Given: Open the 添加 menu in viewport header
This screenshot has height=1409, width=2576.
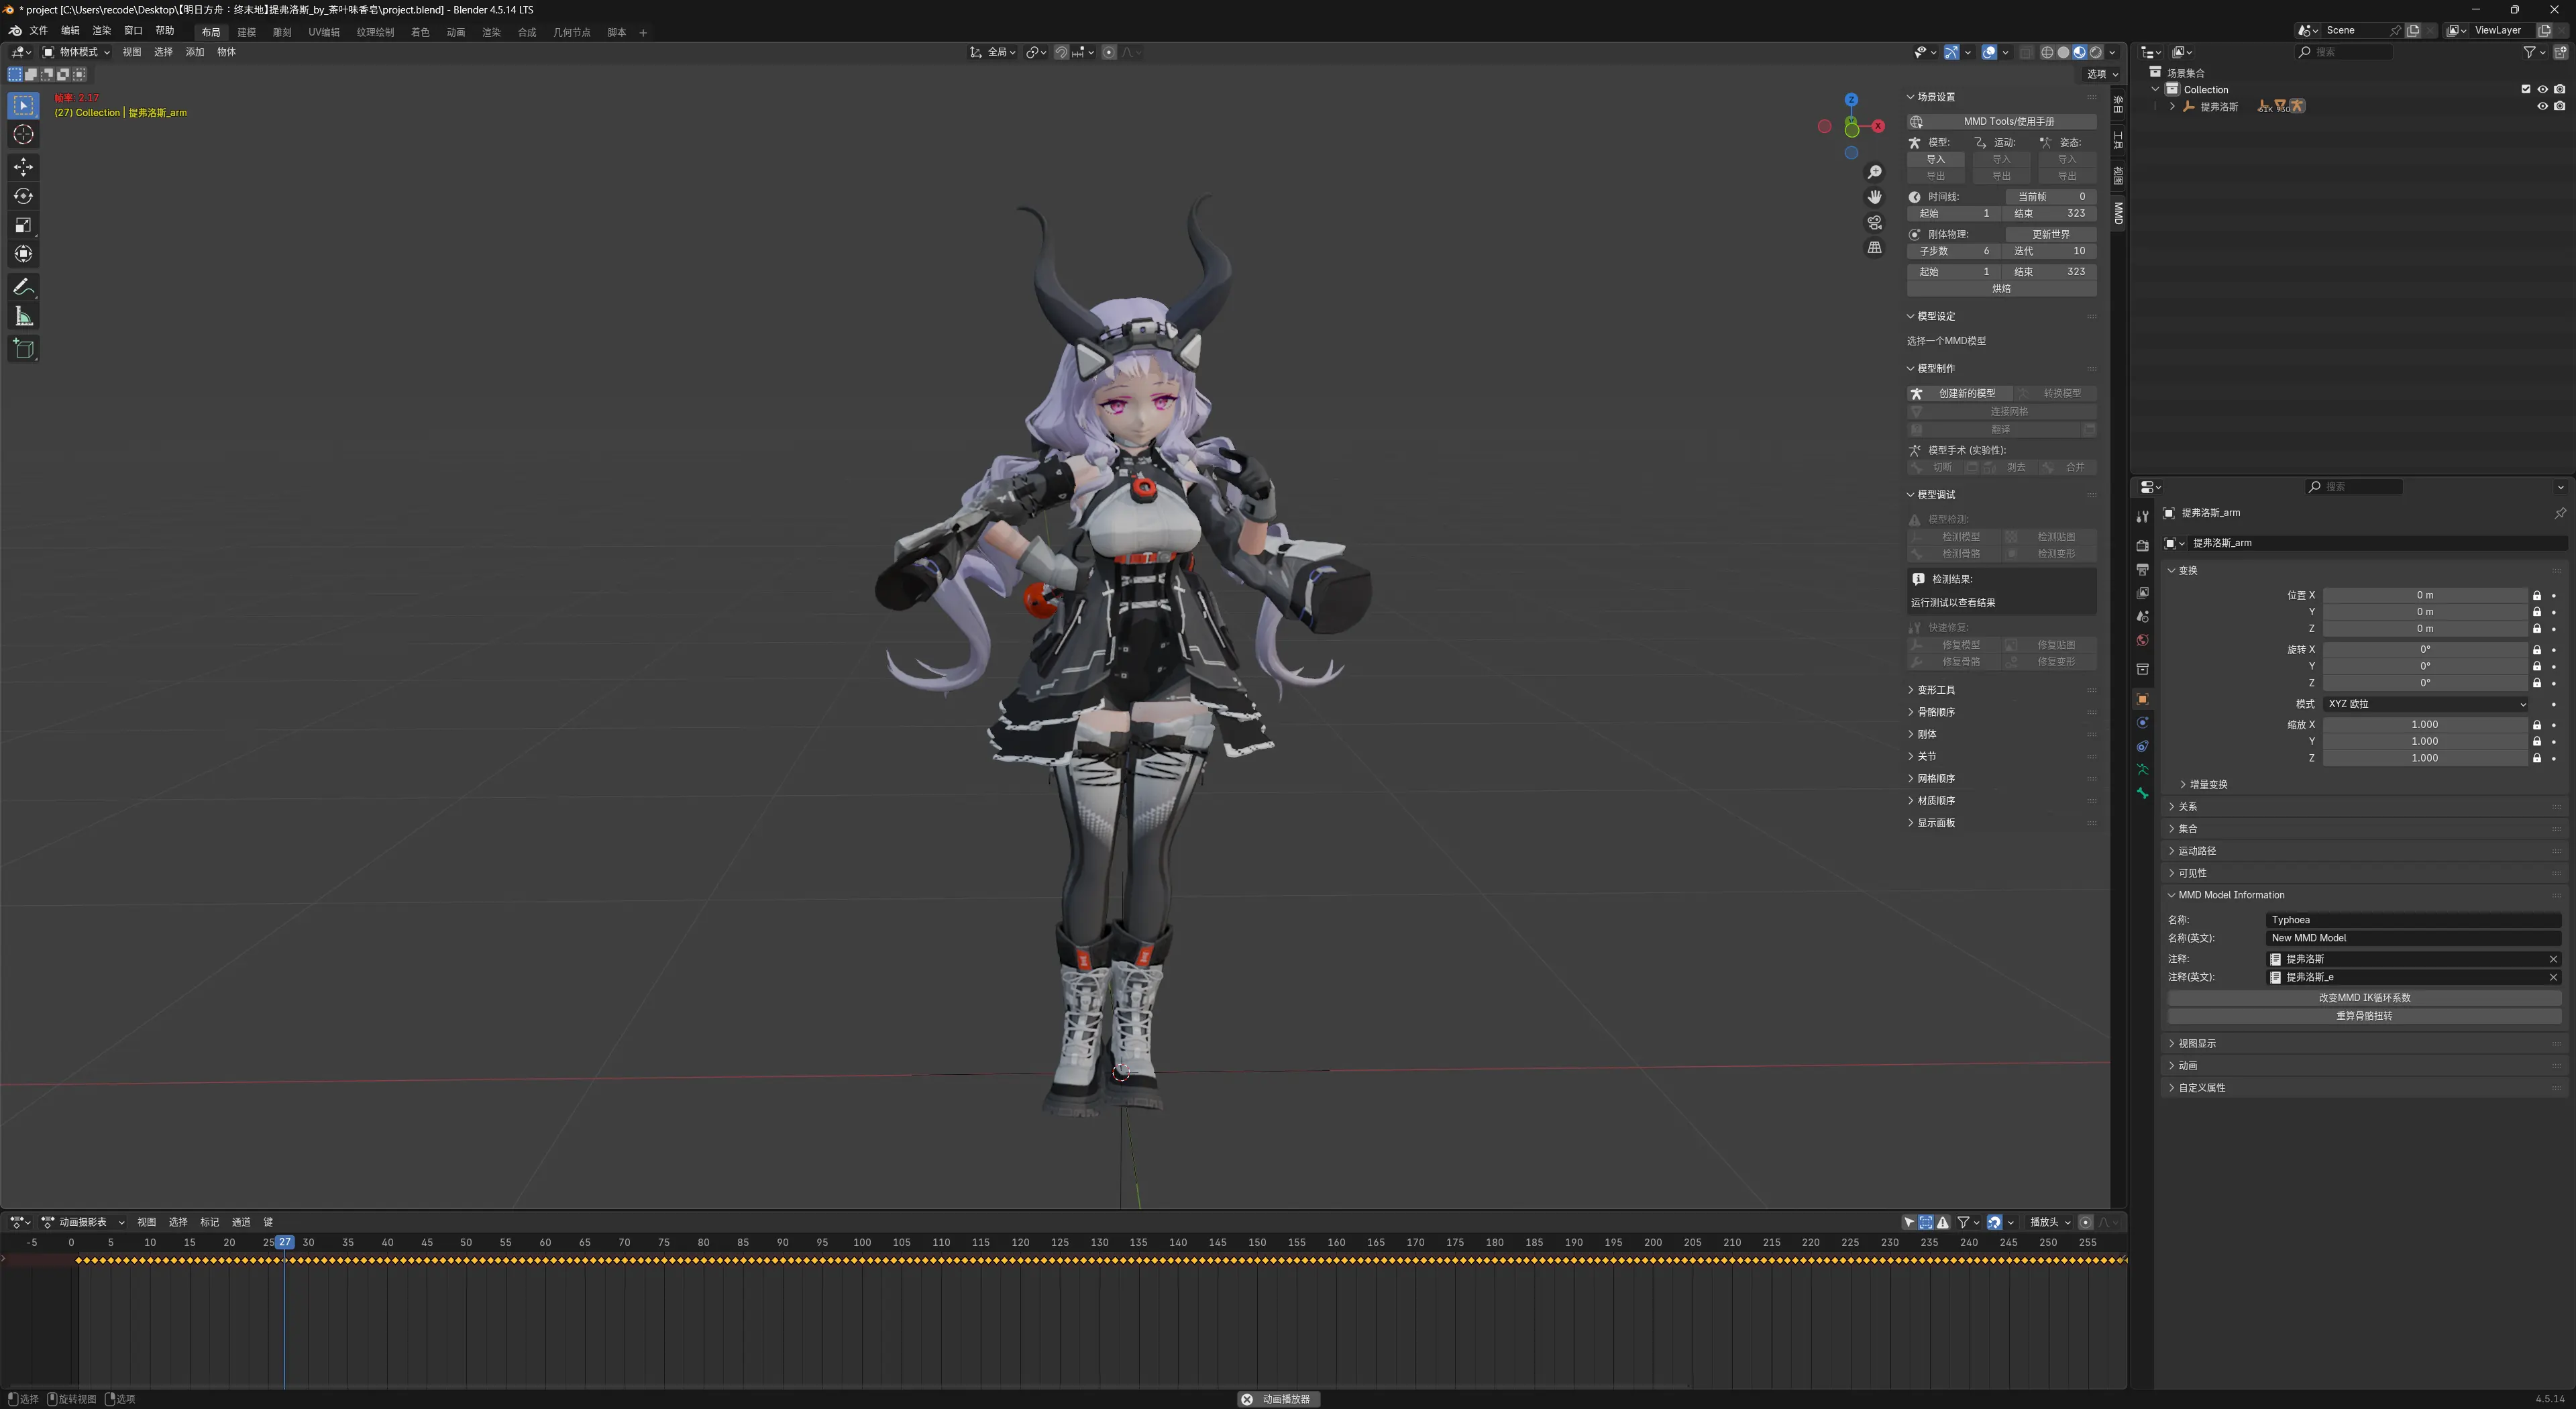Looking at the screenshot, I should tap(195, 52).
